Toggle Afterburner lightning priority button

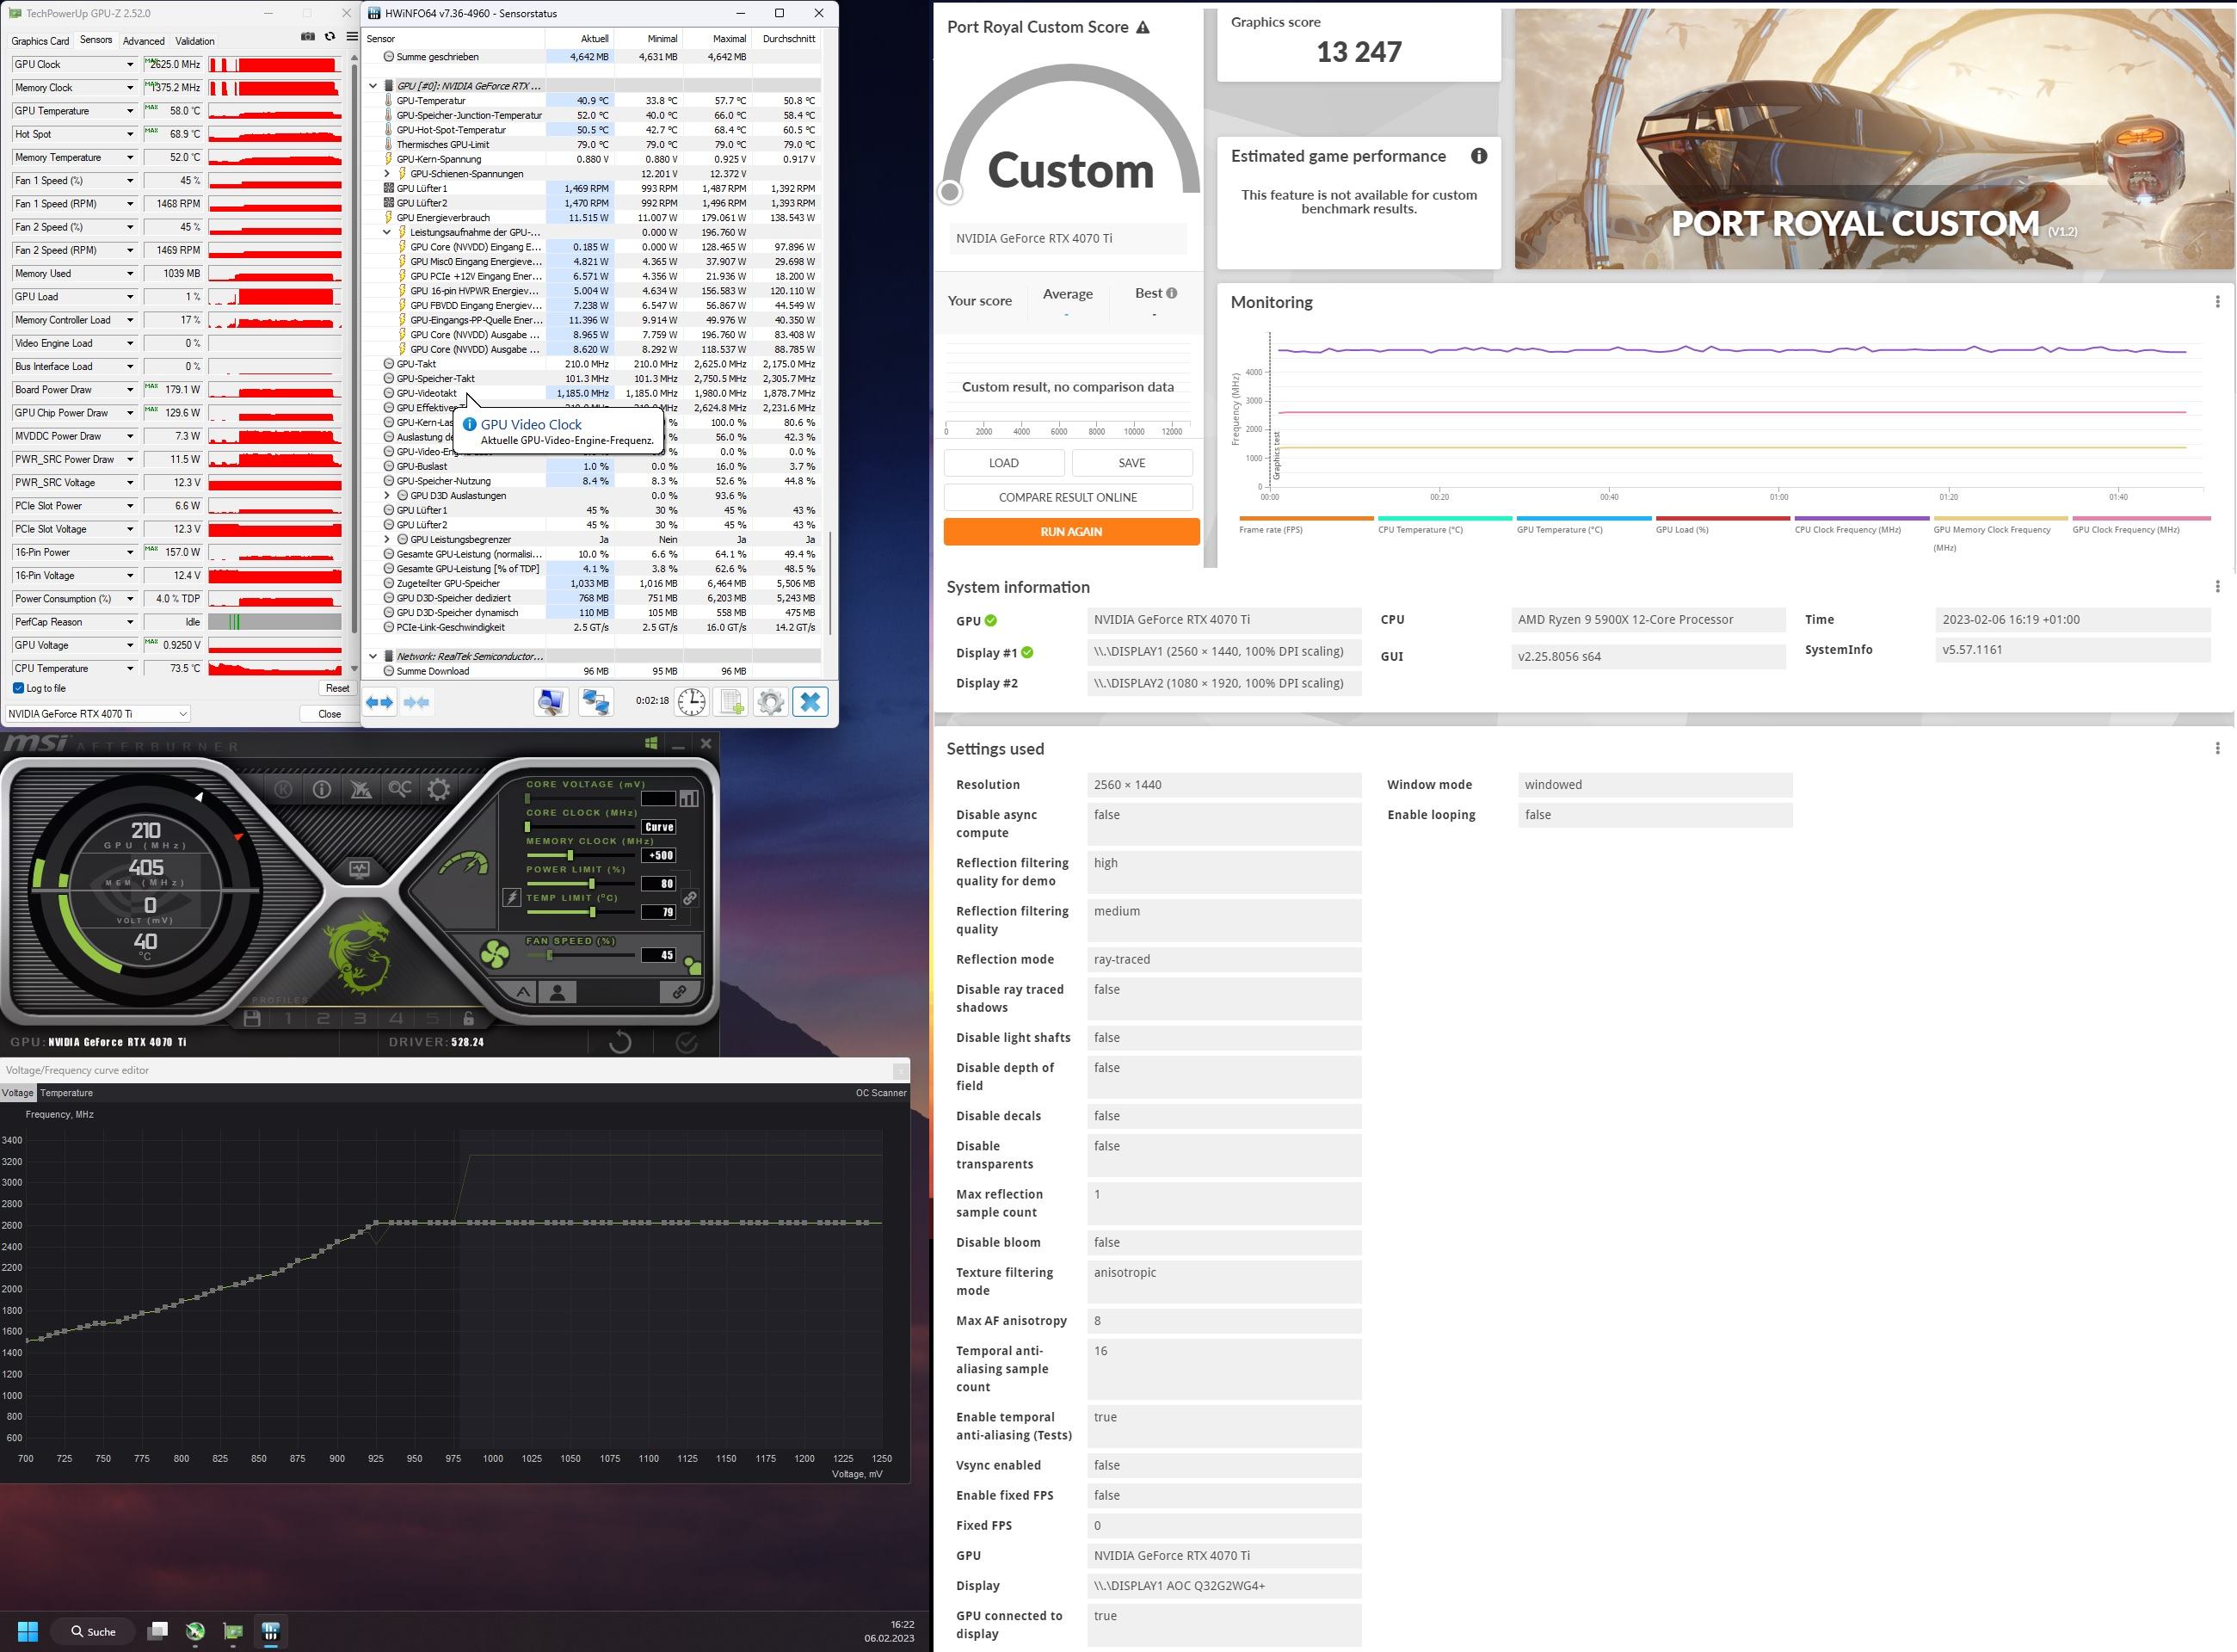coord(512,898)
